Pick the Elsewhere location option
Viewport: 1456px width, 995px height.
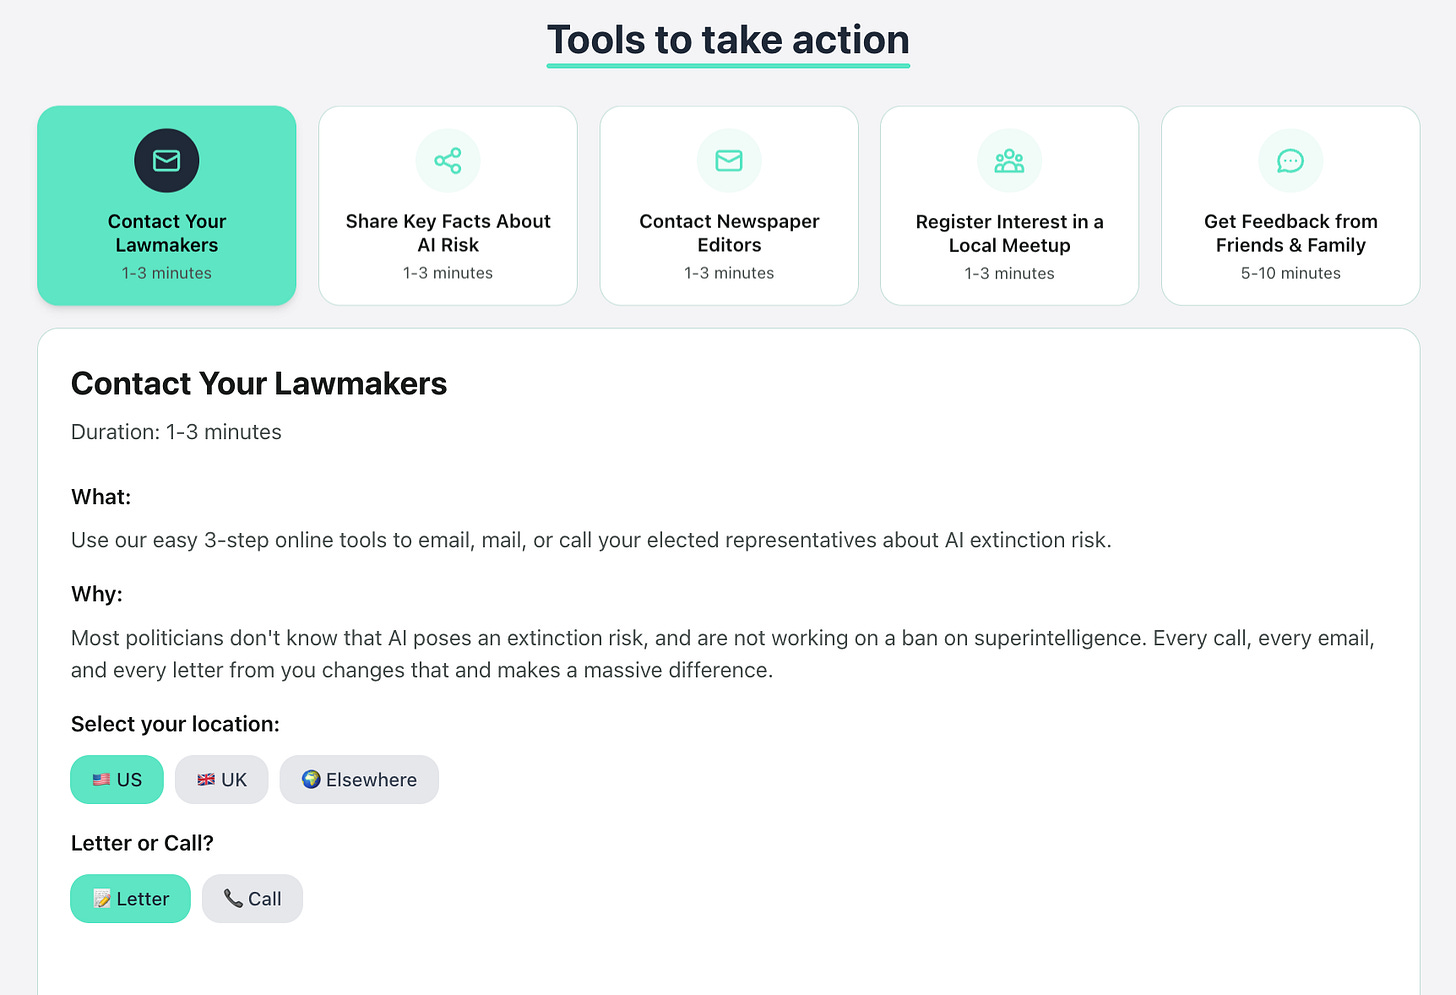click(359, 780)
